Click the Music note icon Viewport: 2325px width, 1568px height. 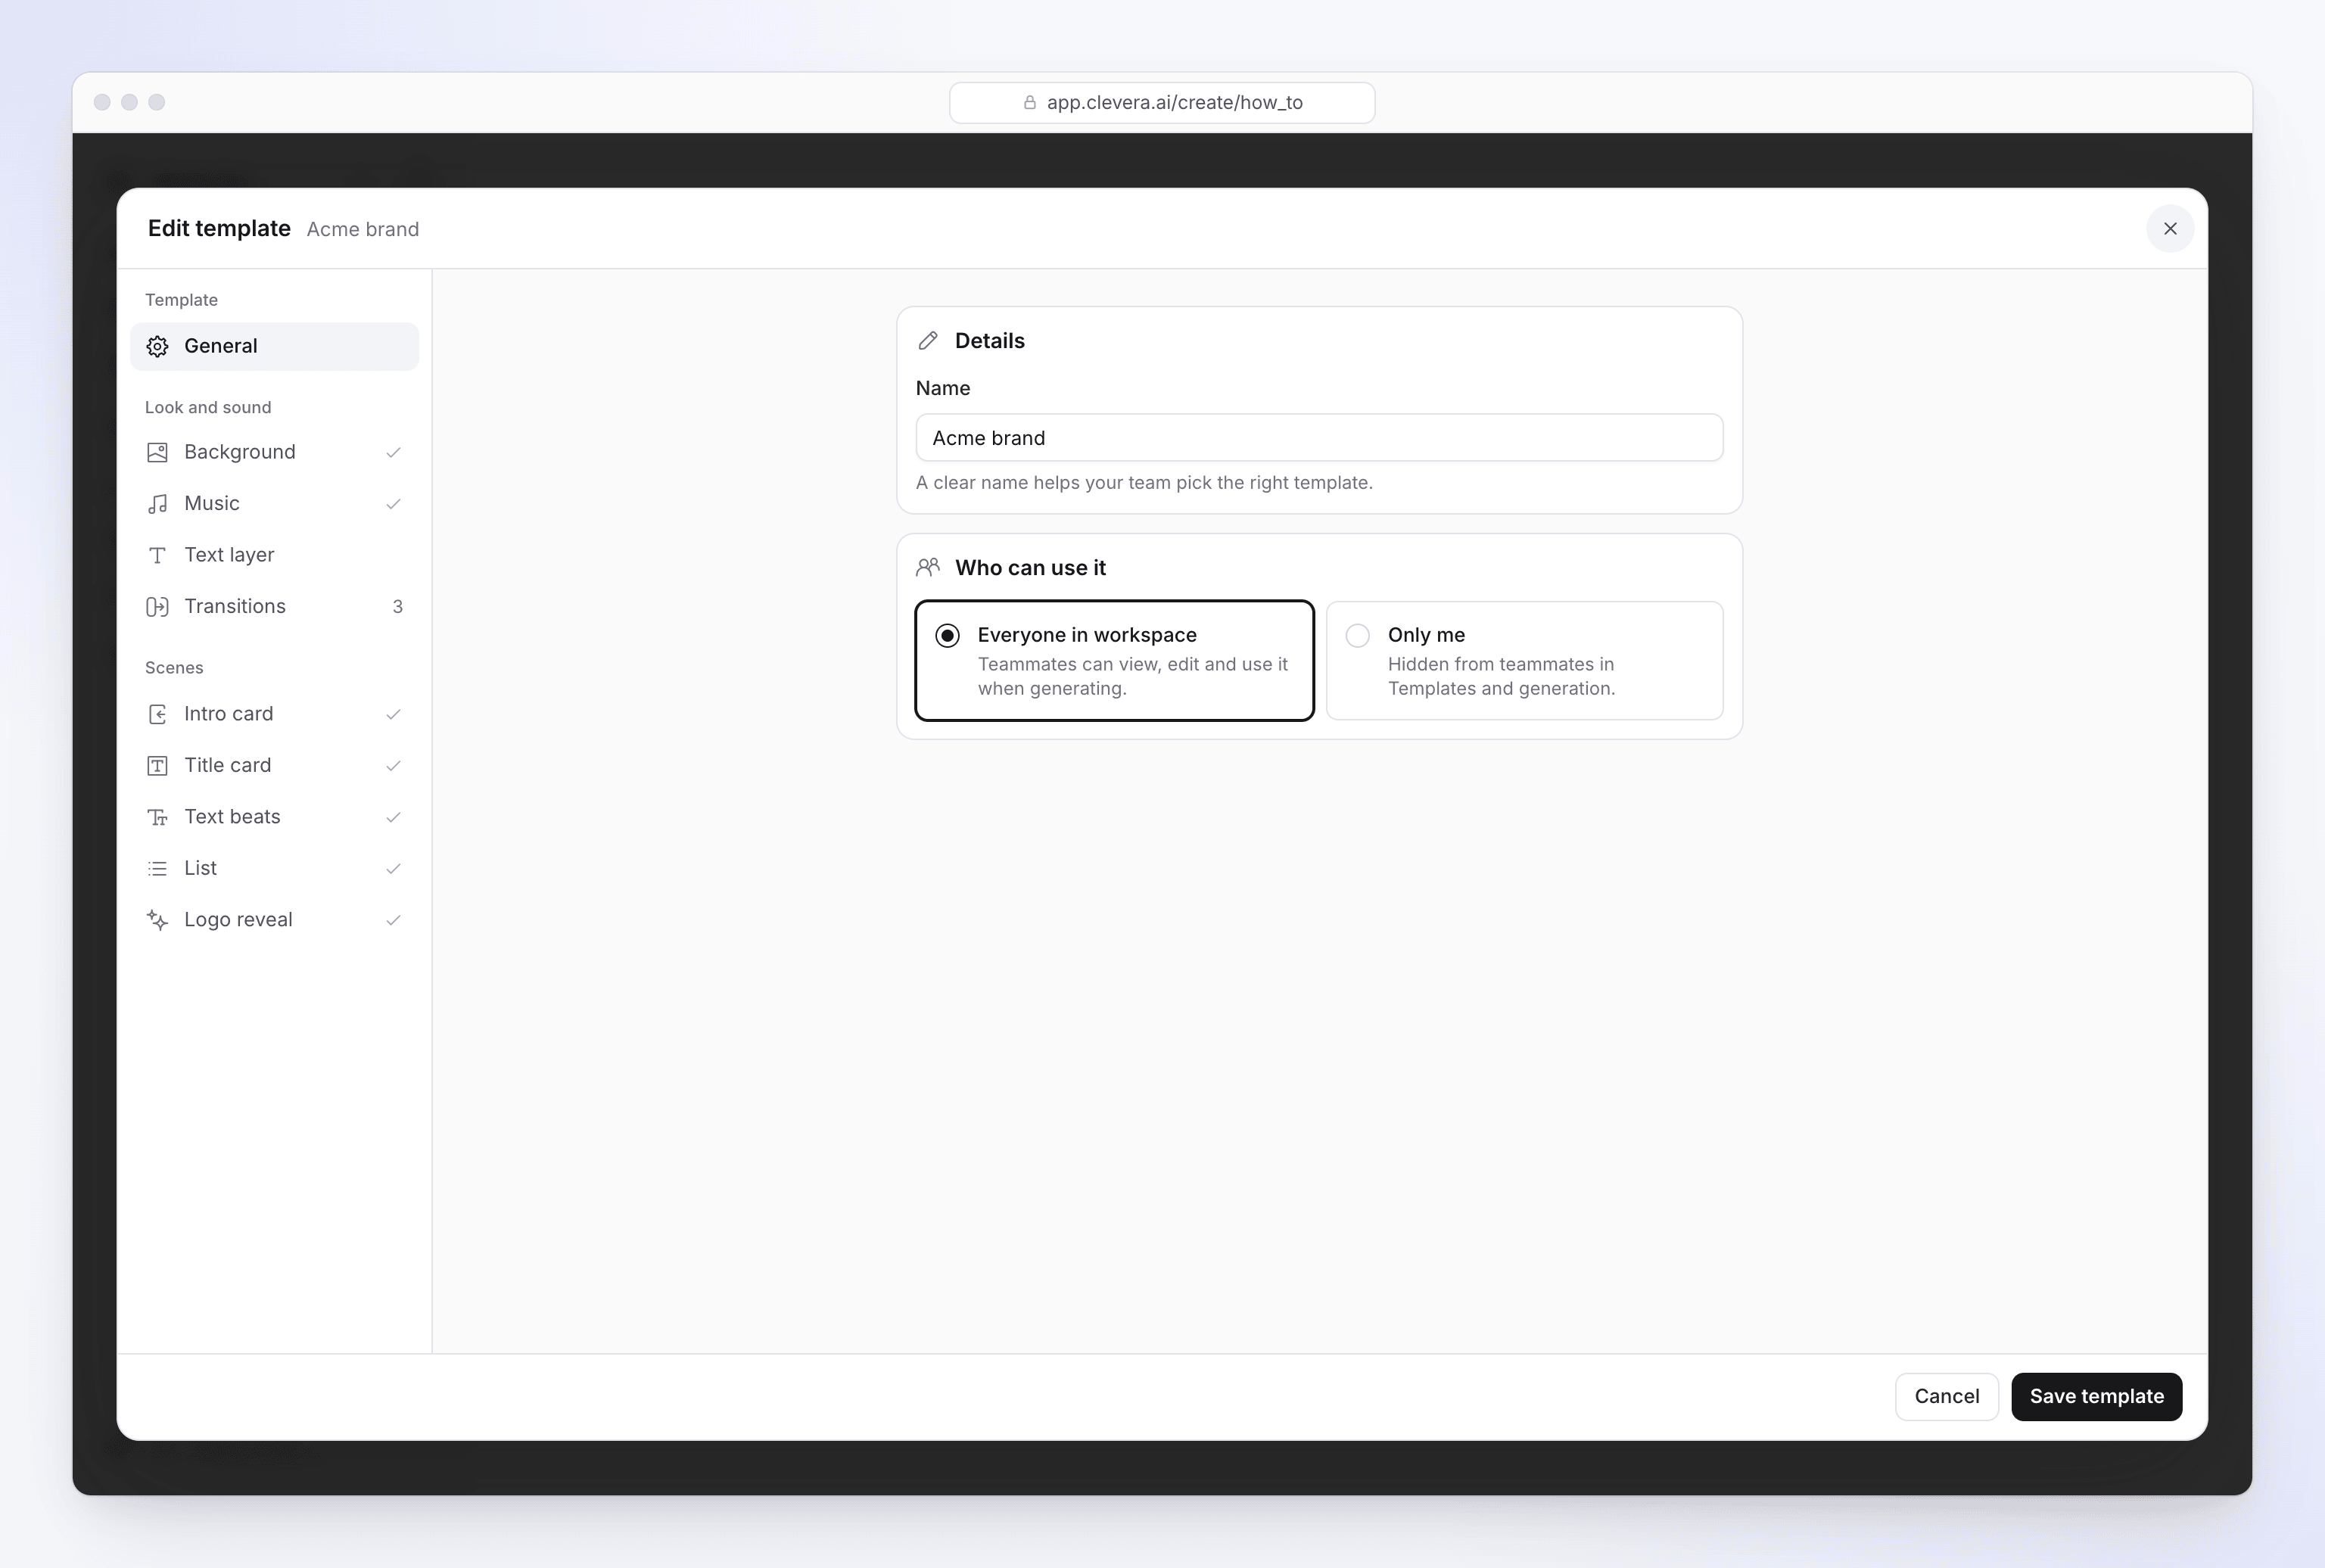pos(157,504)
